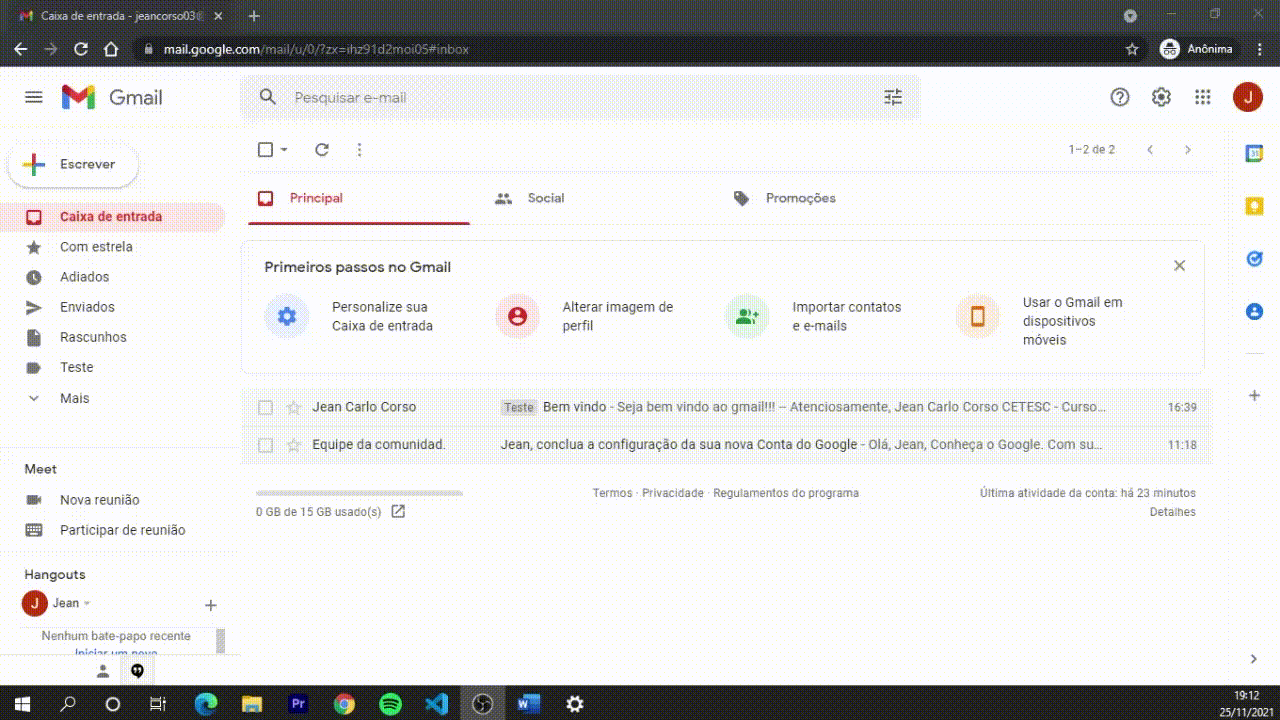Go to the newer messages arrow
Image resolution: width=1280 pixels, height=720 pixels.
[x=1150, y=150]
